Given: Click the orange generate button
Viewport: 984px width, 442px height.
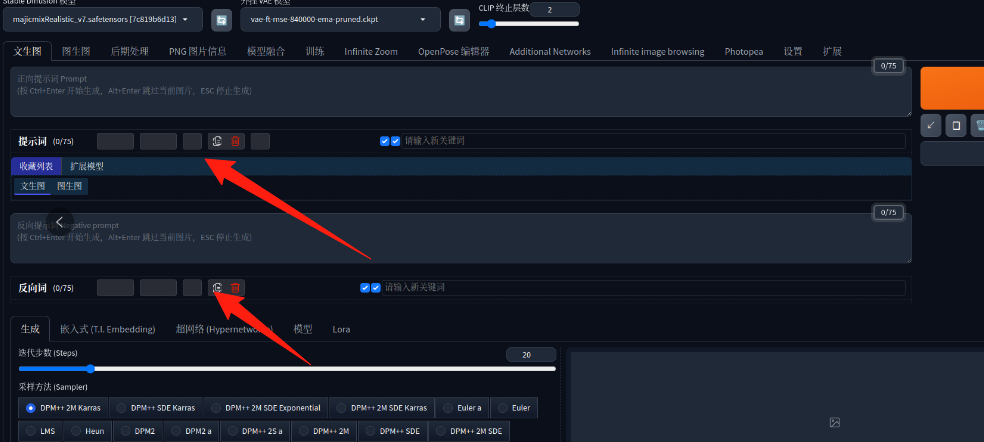Looking at the screenshot, I should point(952,88).
